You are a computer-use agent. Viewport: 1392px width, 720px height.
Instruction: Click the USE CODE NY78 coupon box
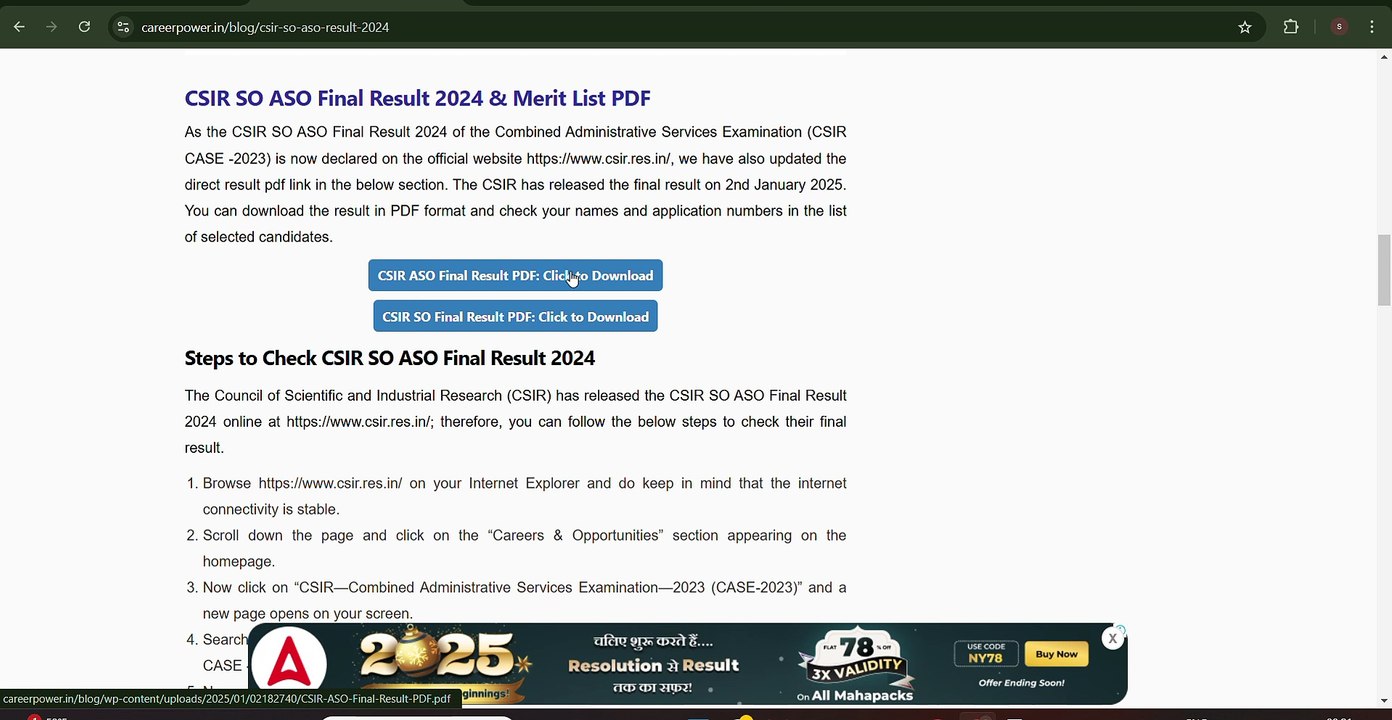click(986, 653)
